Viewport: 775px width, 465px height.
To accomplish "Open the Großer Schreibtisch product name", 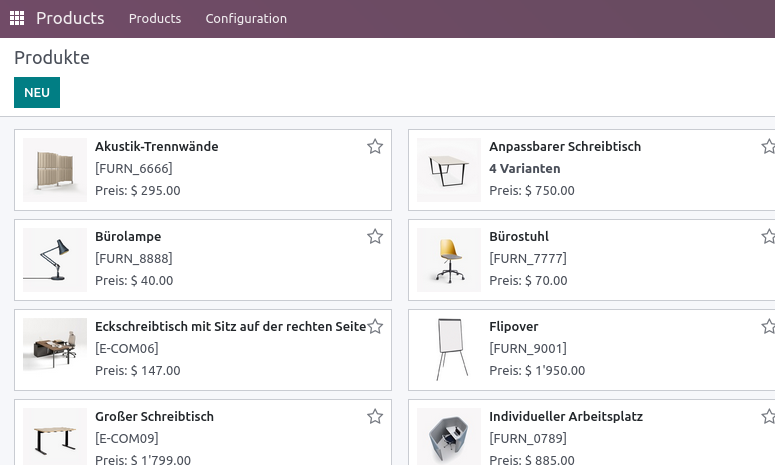I will [x=155, y=417].
